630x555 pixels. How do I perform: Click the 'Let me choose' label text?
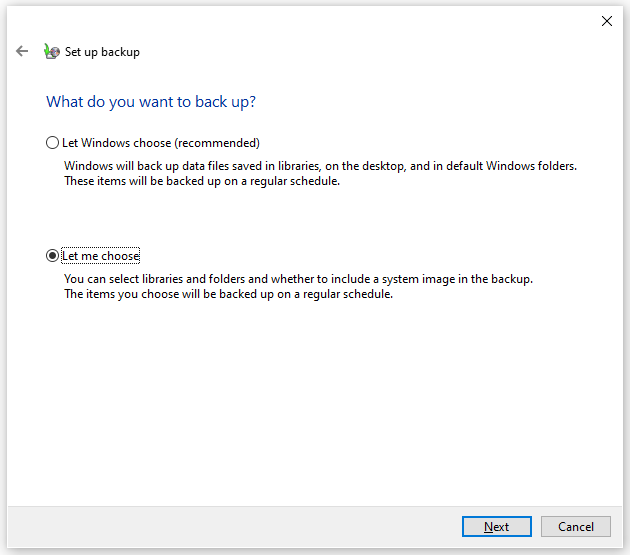pyautogui.click(x=100, y=256)
